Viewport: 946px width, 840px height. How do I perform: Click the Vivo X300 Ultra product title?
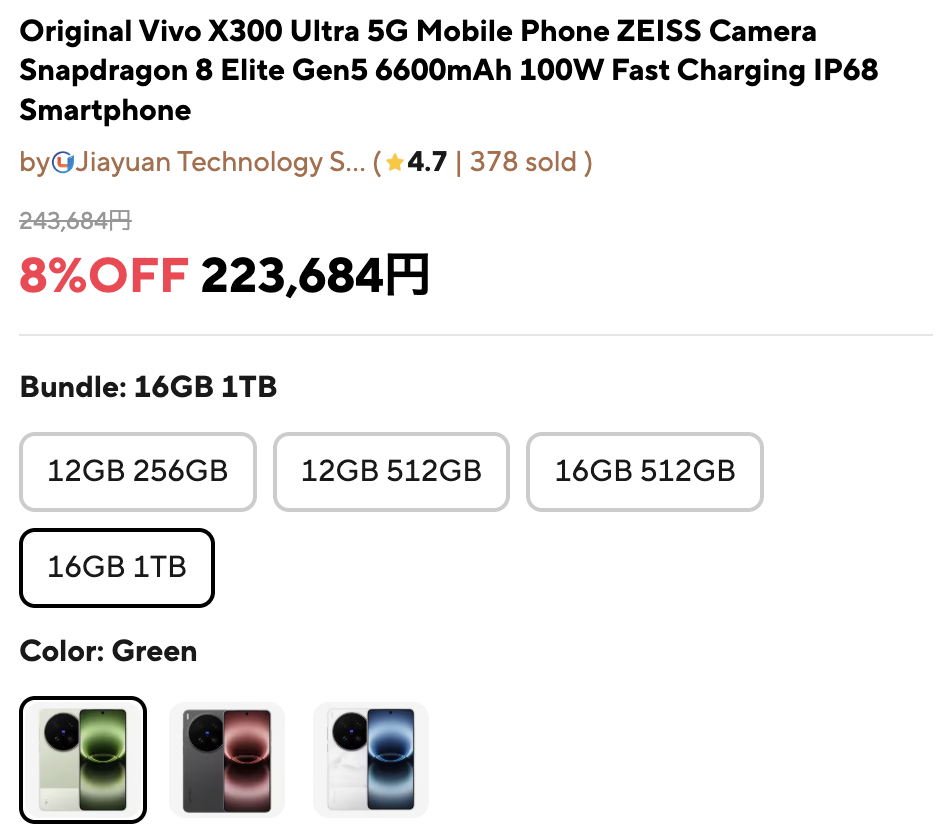(x=449, y=71)
